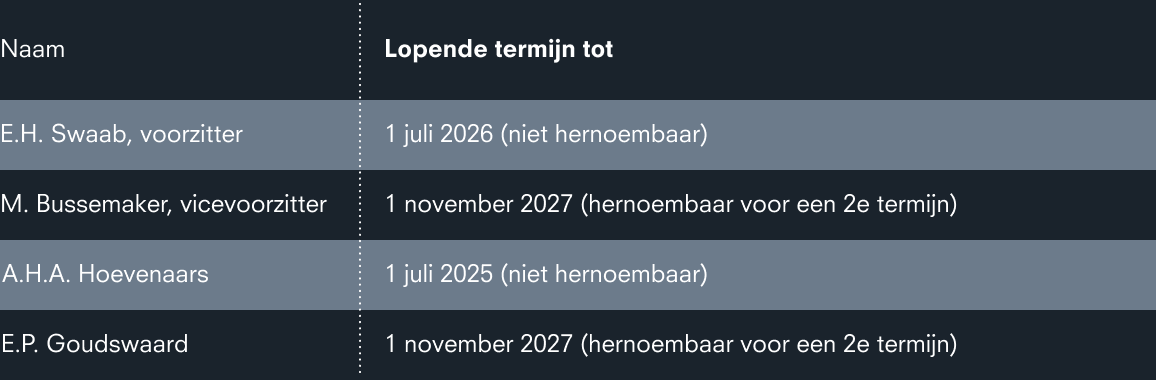The width and height of the screenshot is (1156, 380).
Task: Select the A.H.A. Hoevenaars name cell
Action: pos(105,274)
